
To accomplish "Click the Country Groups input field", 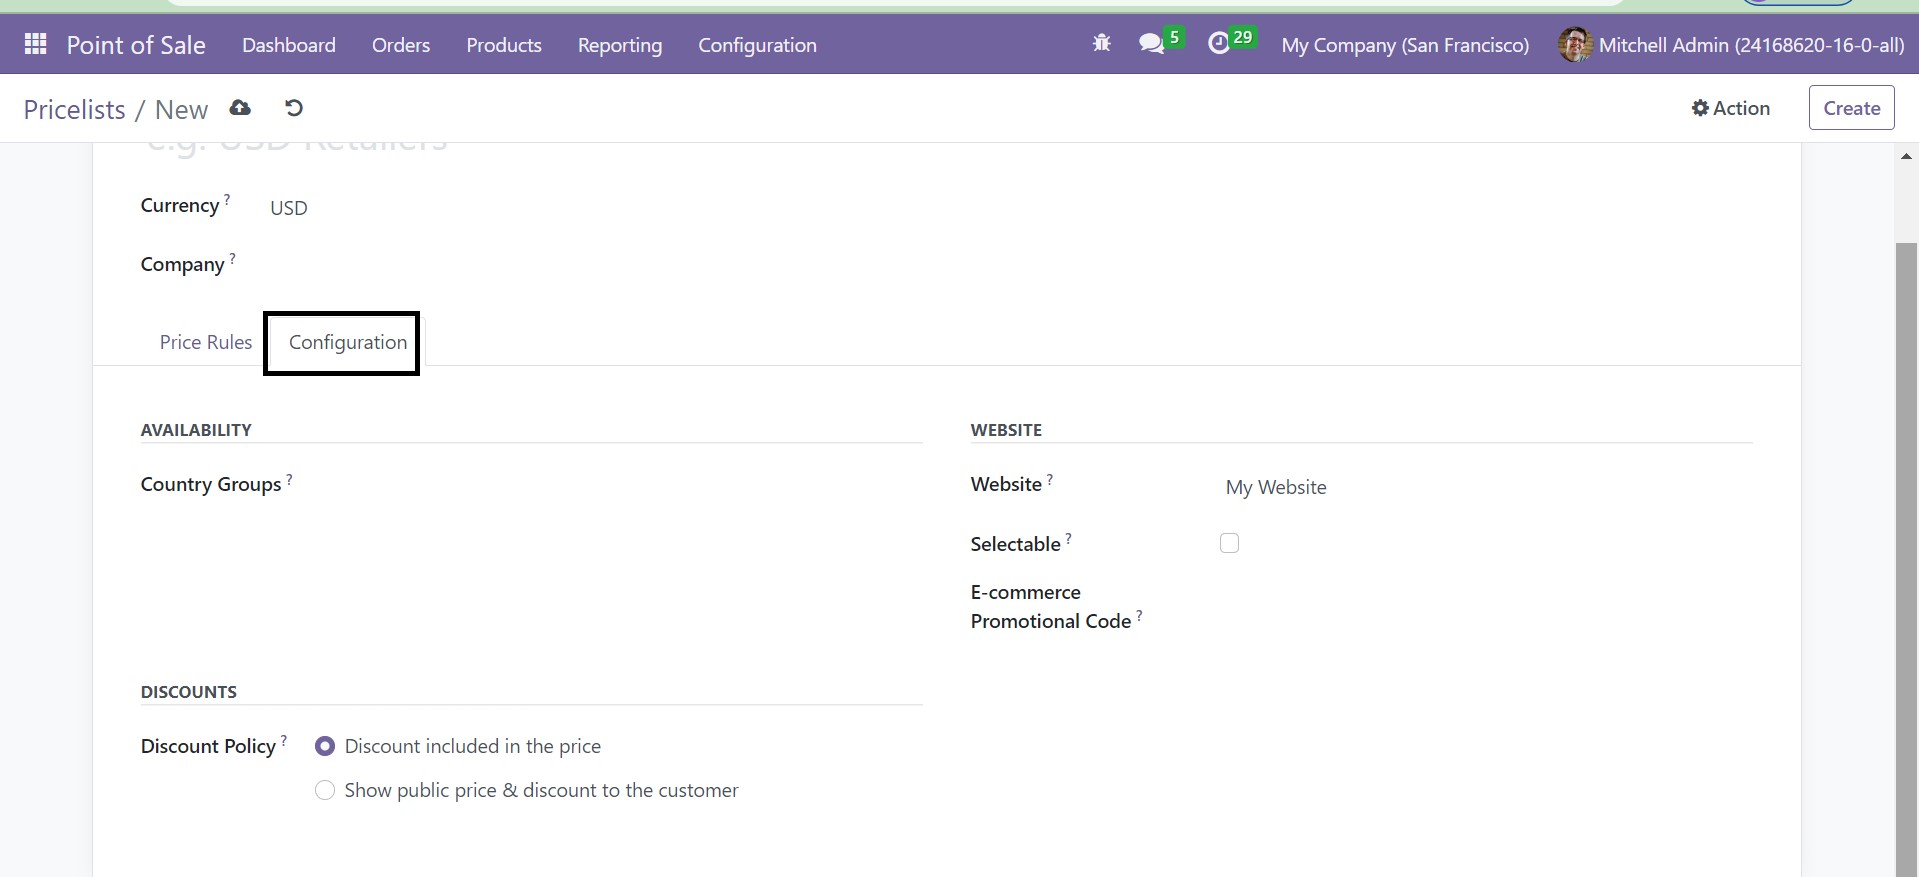I will [x=600, y=486].
